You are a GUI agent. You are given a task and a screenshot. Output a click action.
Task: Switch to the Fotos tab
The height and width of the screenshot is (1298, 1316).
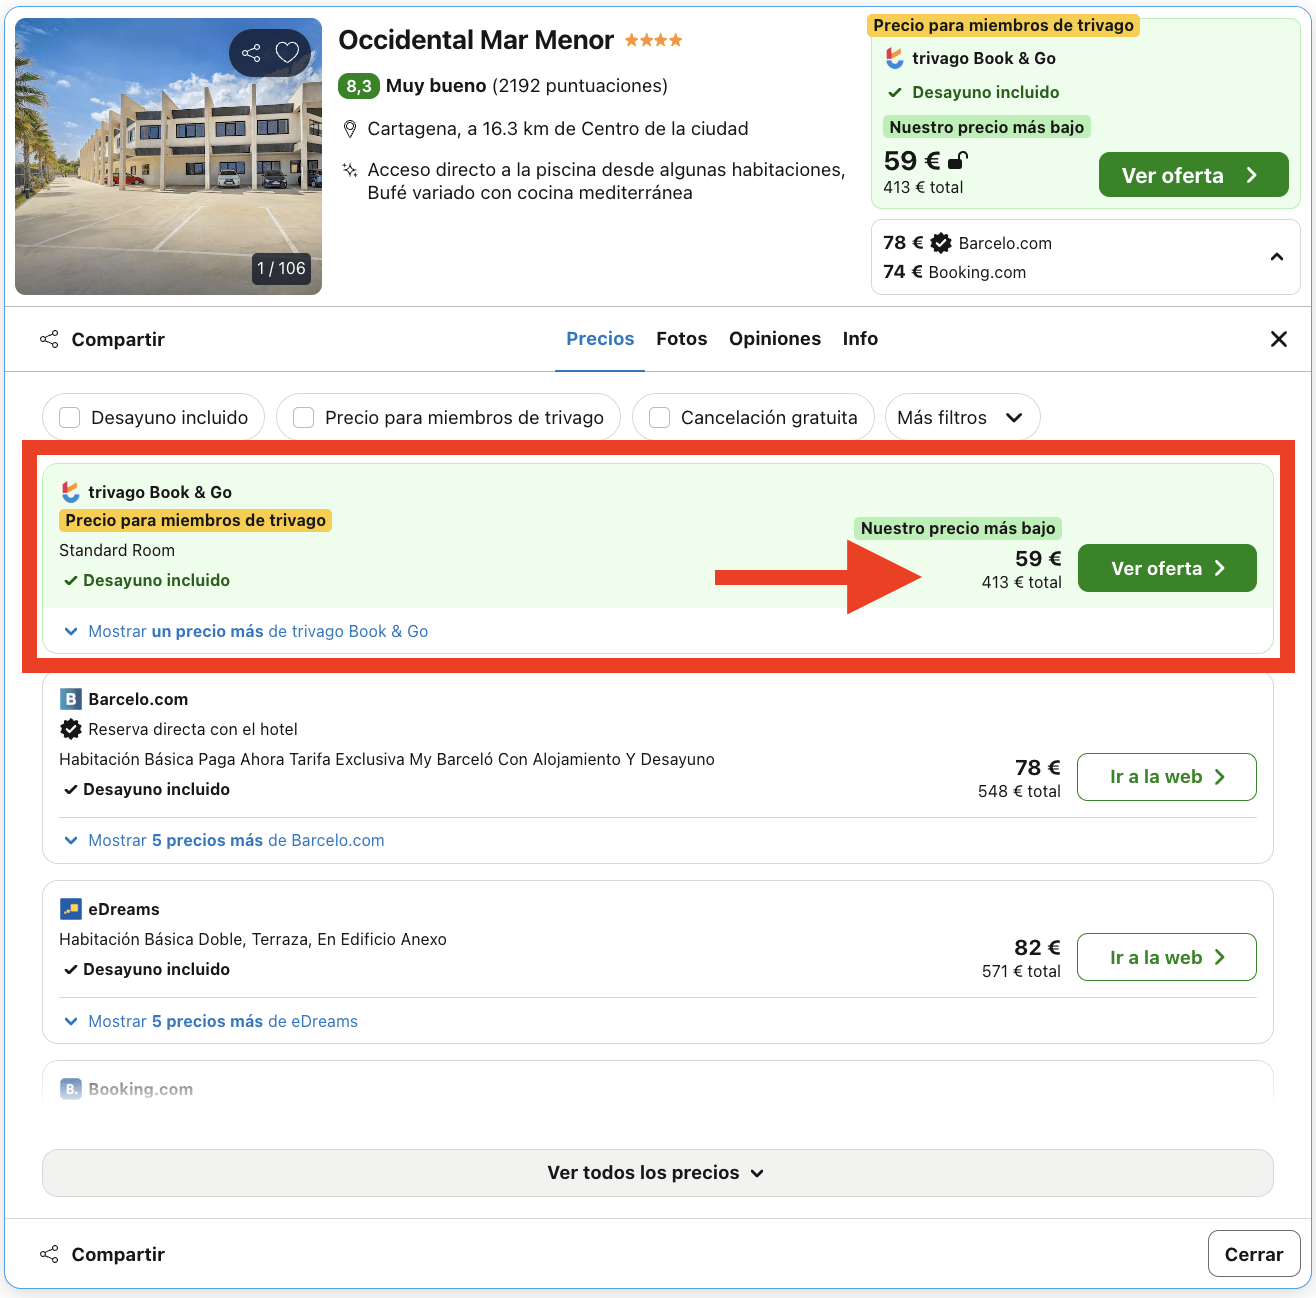point(681,339)
